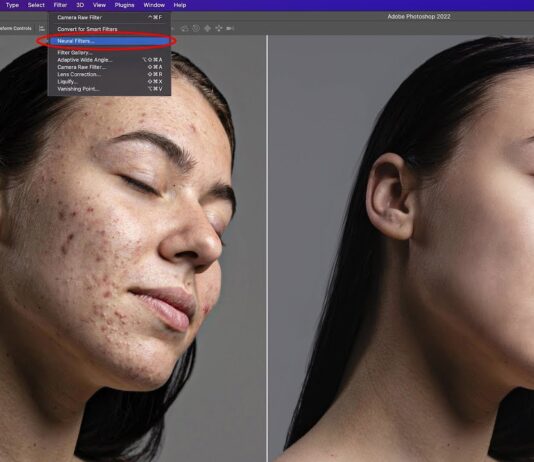Open the Plugins menu

124,5
